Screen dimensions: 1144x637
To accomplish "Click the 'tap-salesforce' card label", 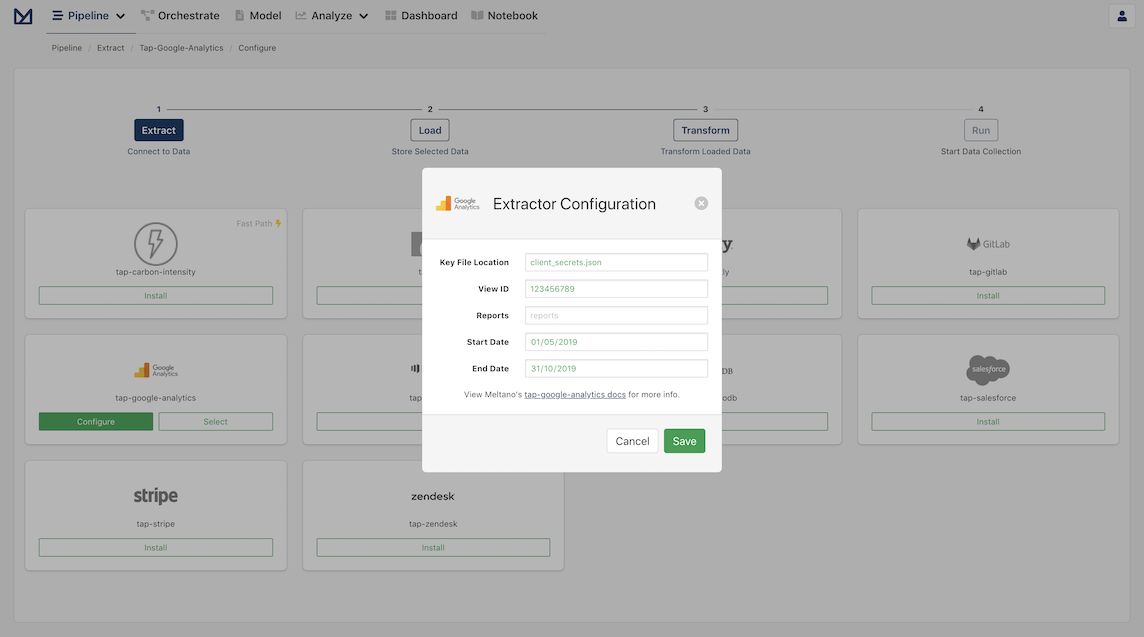I will (x=988, y=398).
